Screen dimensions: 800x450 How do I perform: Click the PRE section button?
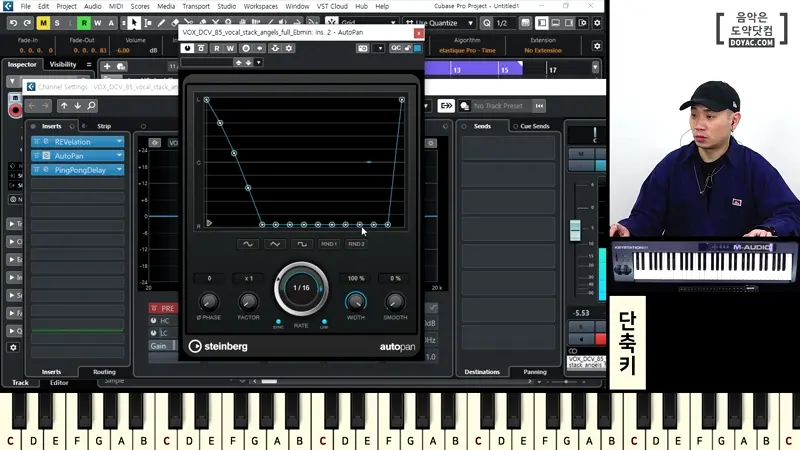(163, 308)
